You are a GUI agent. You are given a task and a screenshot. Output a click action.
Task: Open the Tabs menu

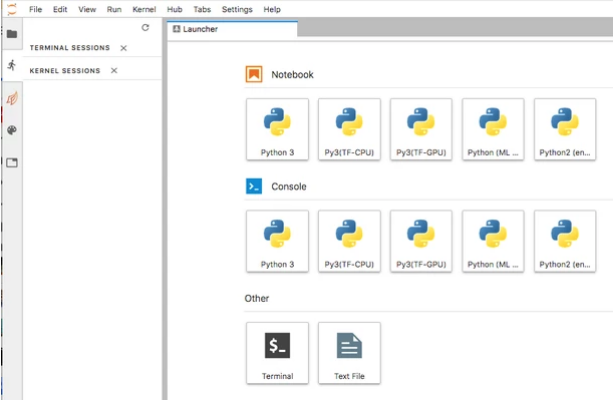[x=202, y=9]
